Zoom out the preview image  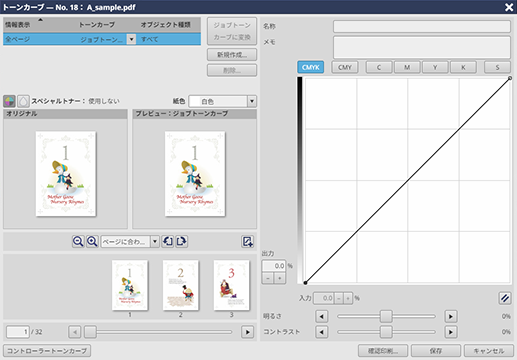click(78, 241)
